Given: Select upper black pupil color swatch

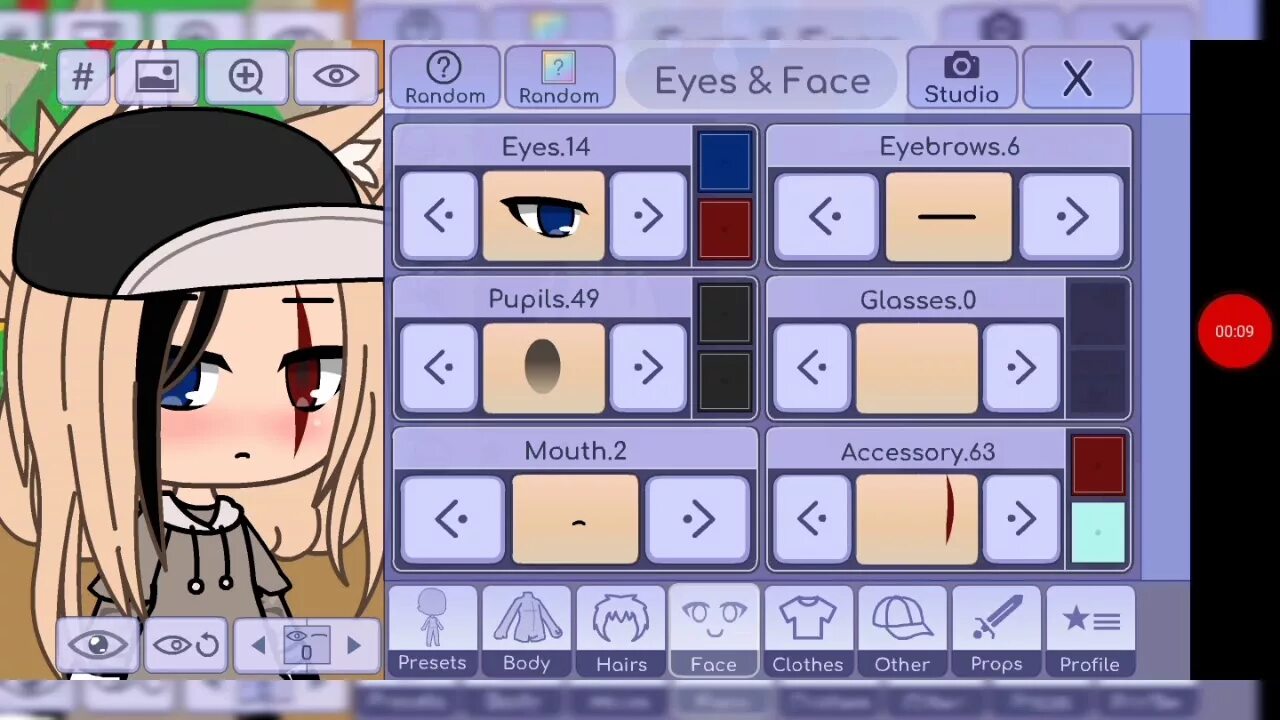Looking at the screenshot, I should point(724,314).
